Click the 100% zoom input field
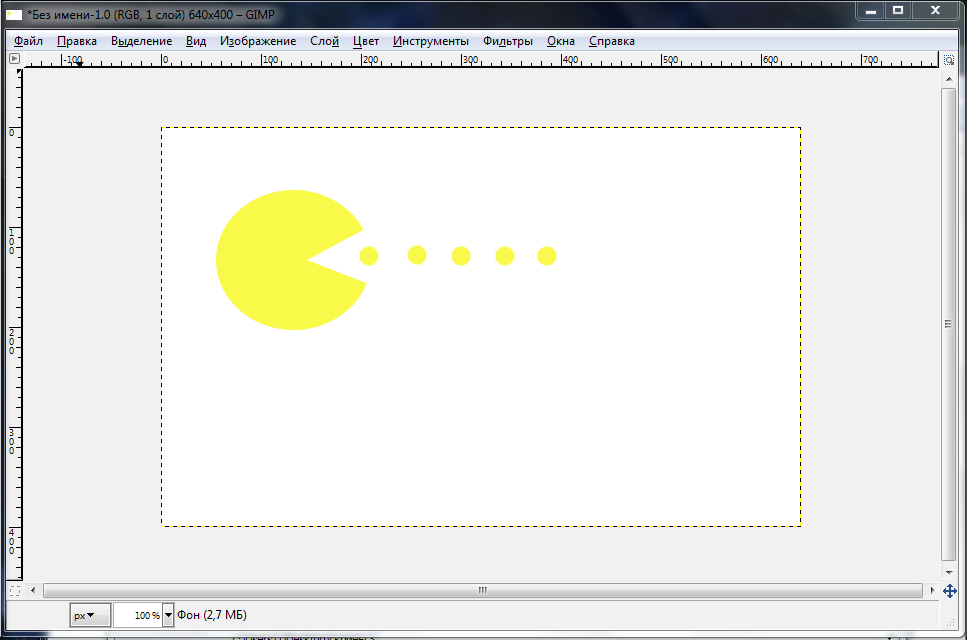This screenshot has width=967, height=640. [138, 615]
